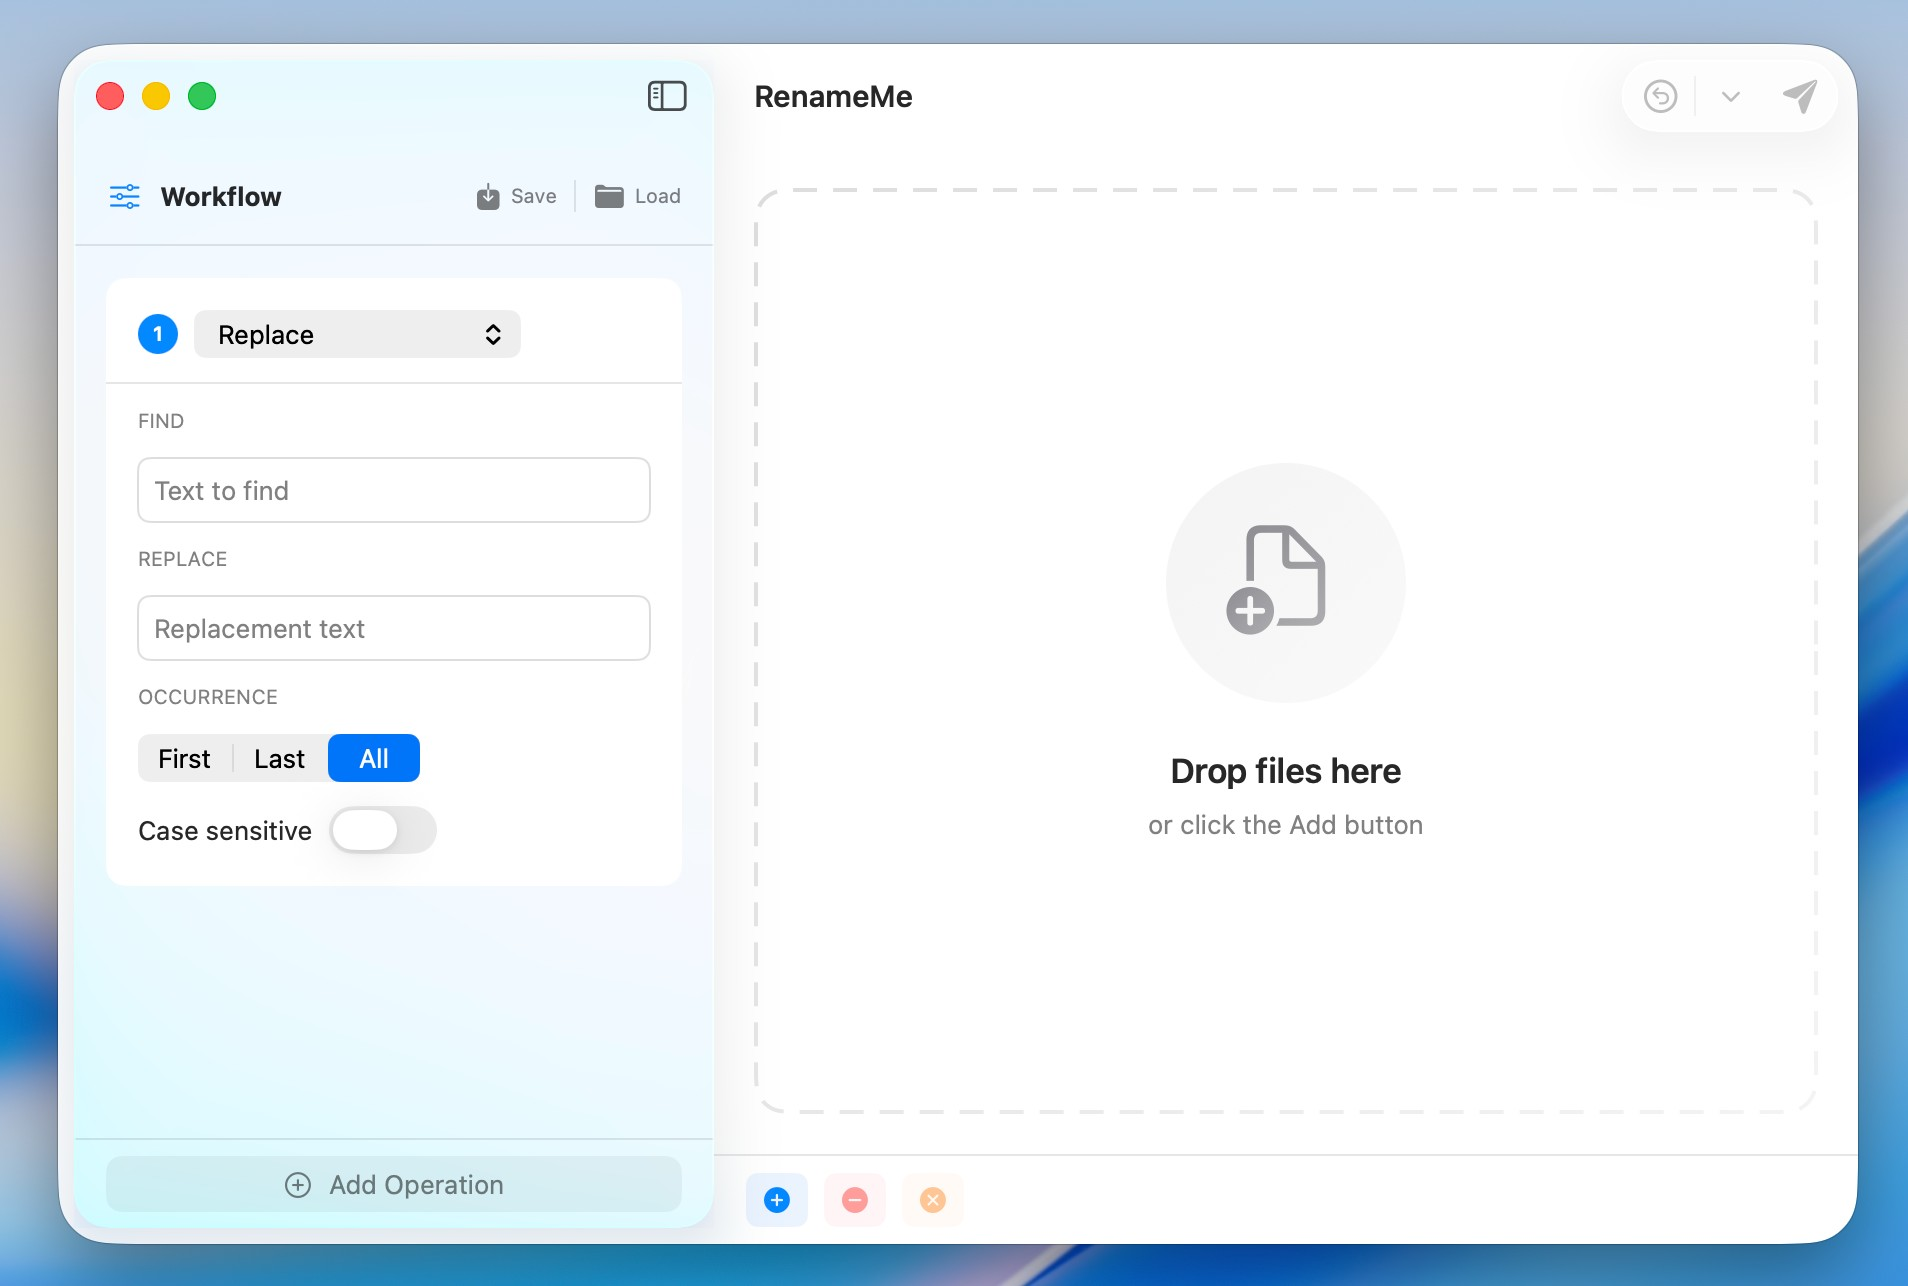Image resolution: width=1908 pixels, height=1286 pixels.
Task: Click the undo arrow icon in the toolbar
Action: (1659, 95)
